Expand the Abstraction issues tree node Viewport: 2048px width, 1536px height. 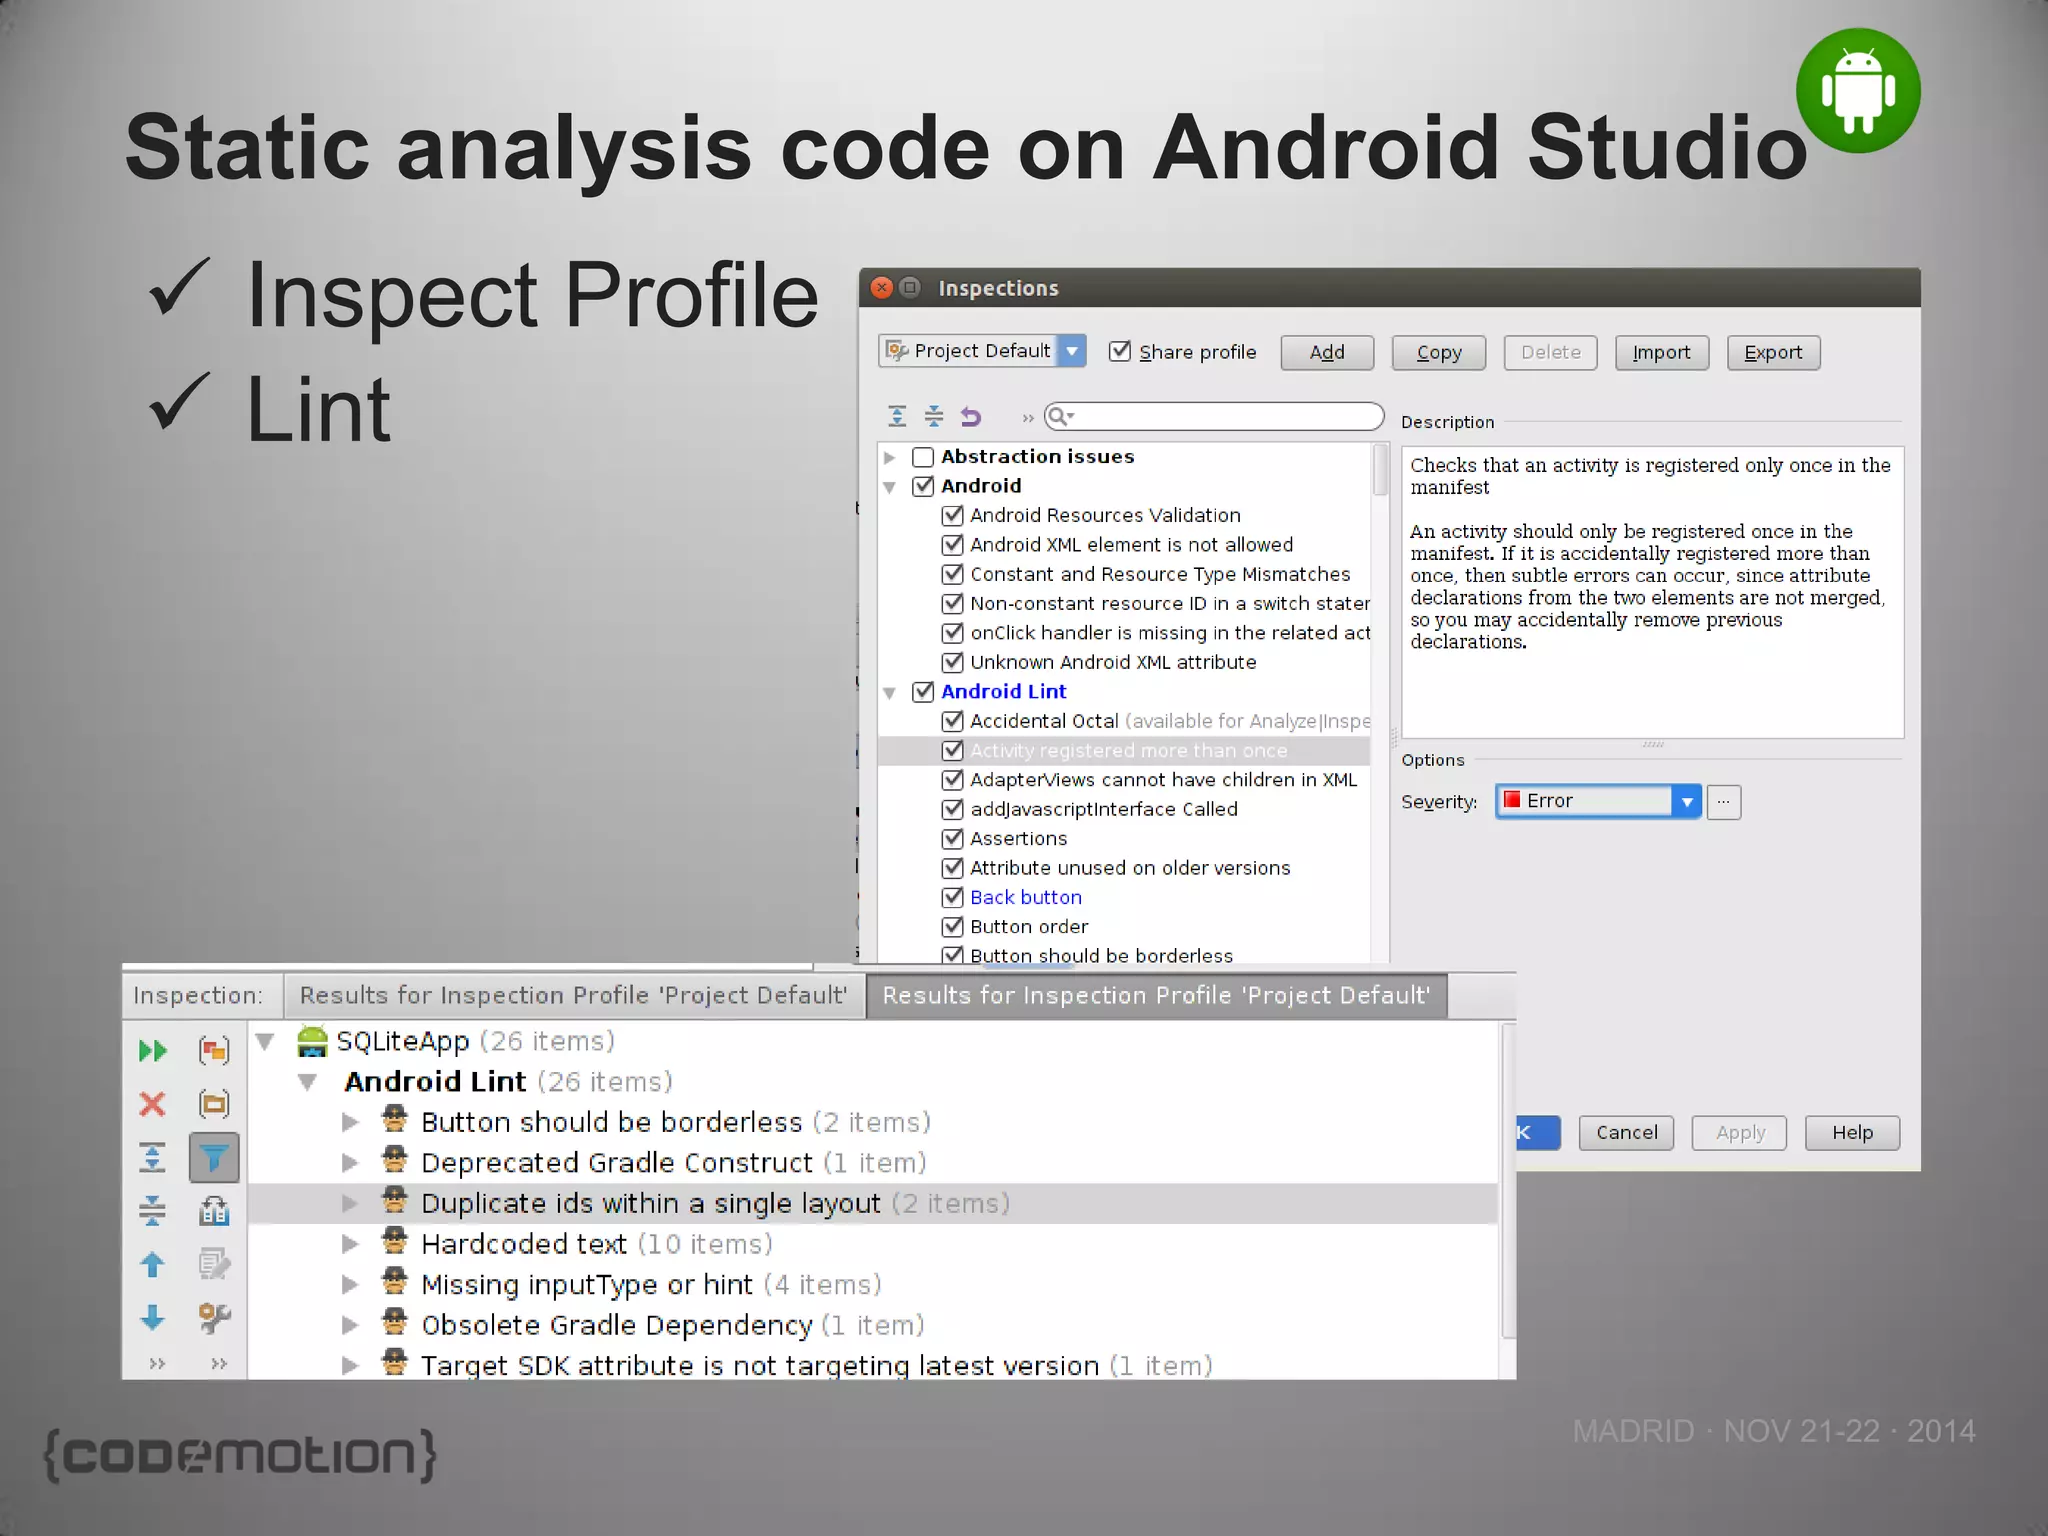890,458
